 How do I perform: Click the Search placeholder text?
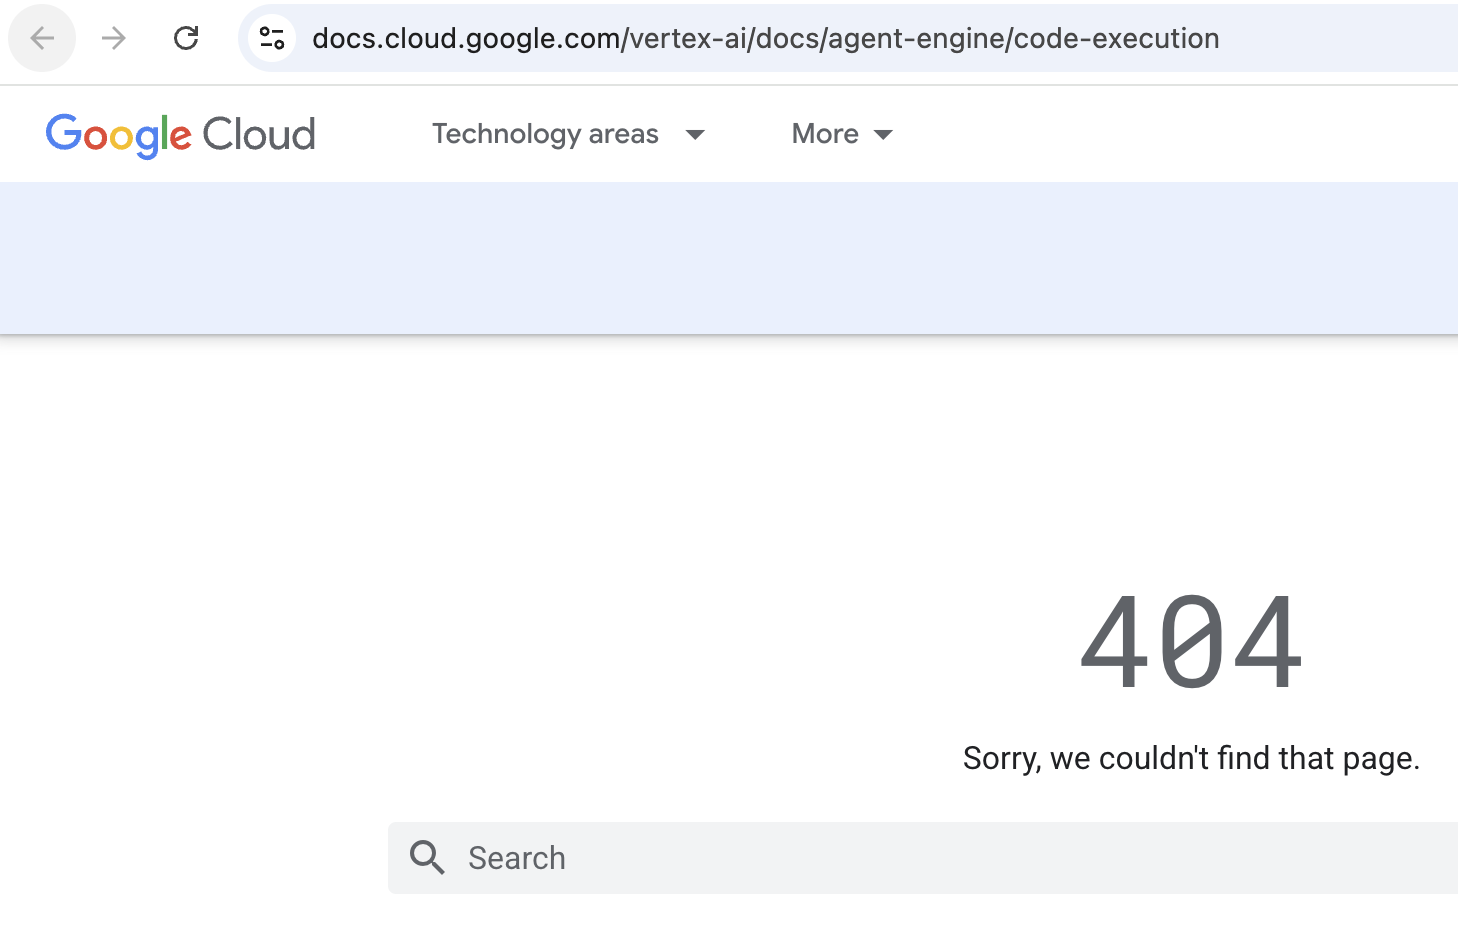coord(517,858)
